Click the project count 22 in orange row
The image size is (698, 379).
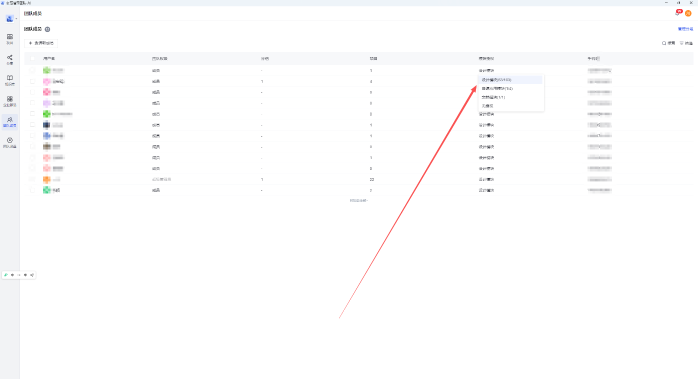pyautogui.click(x=372, y=179)
